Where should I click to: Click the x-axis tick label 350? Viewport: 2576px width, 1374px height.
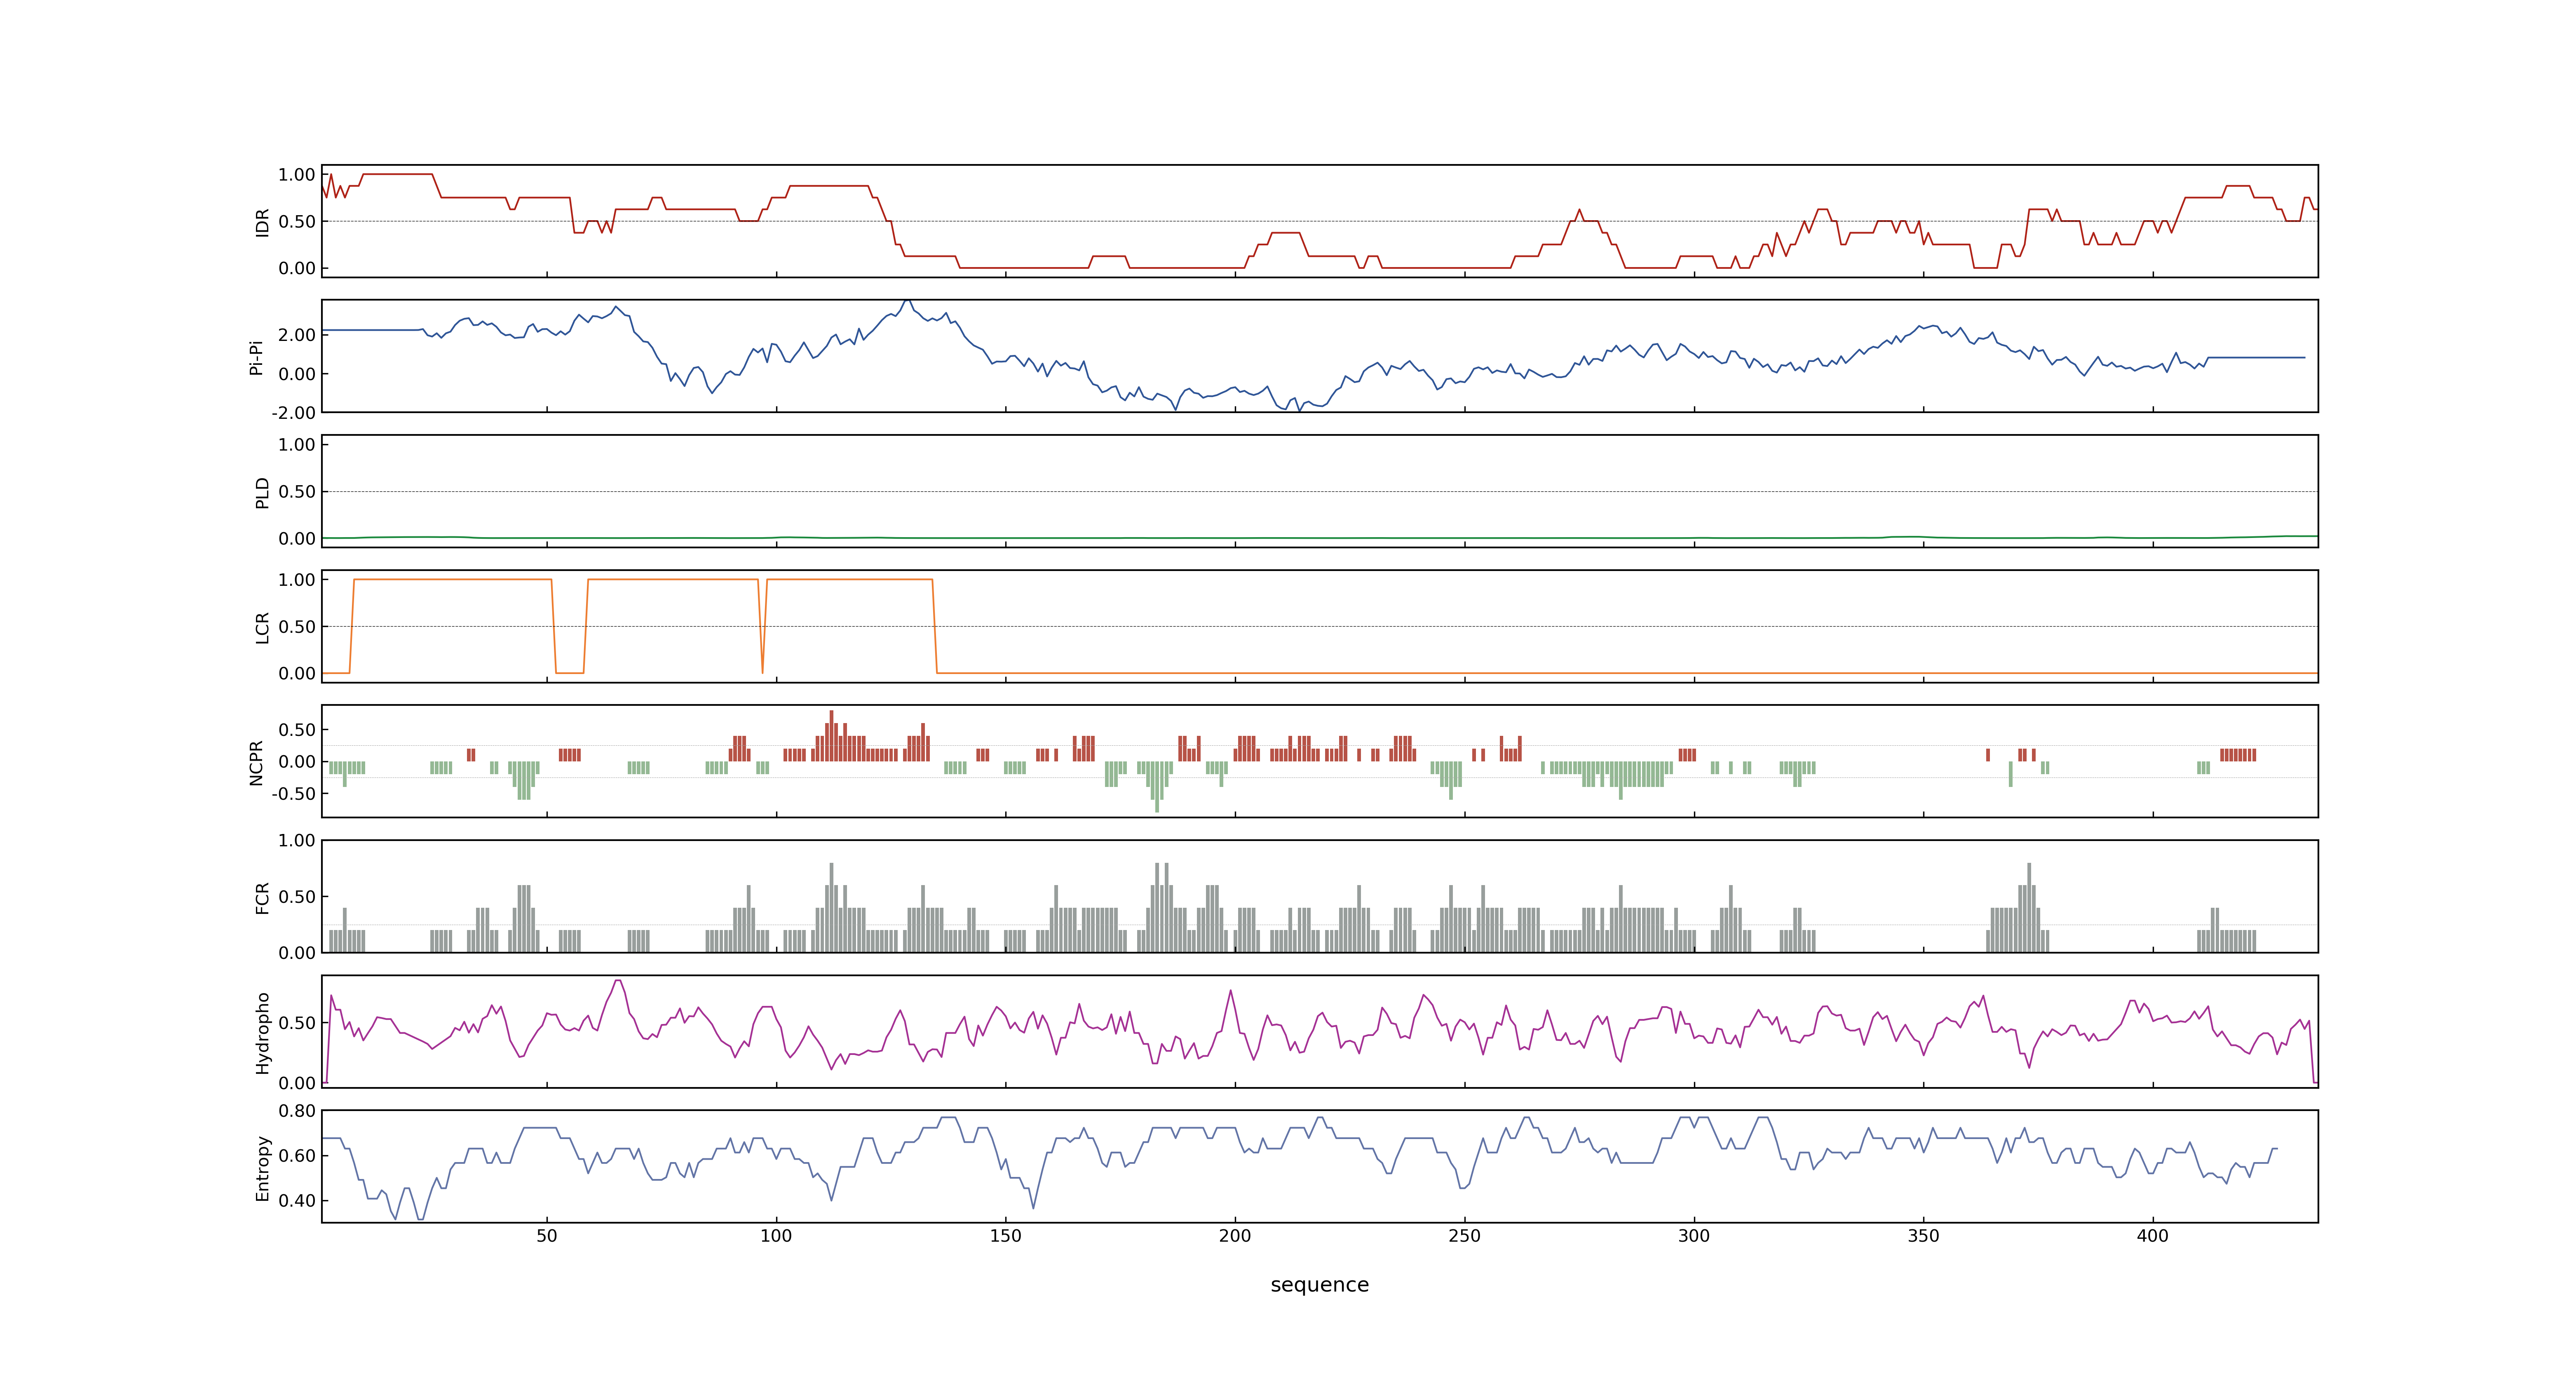pyautogui.click(x=1923, y=1236)
